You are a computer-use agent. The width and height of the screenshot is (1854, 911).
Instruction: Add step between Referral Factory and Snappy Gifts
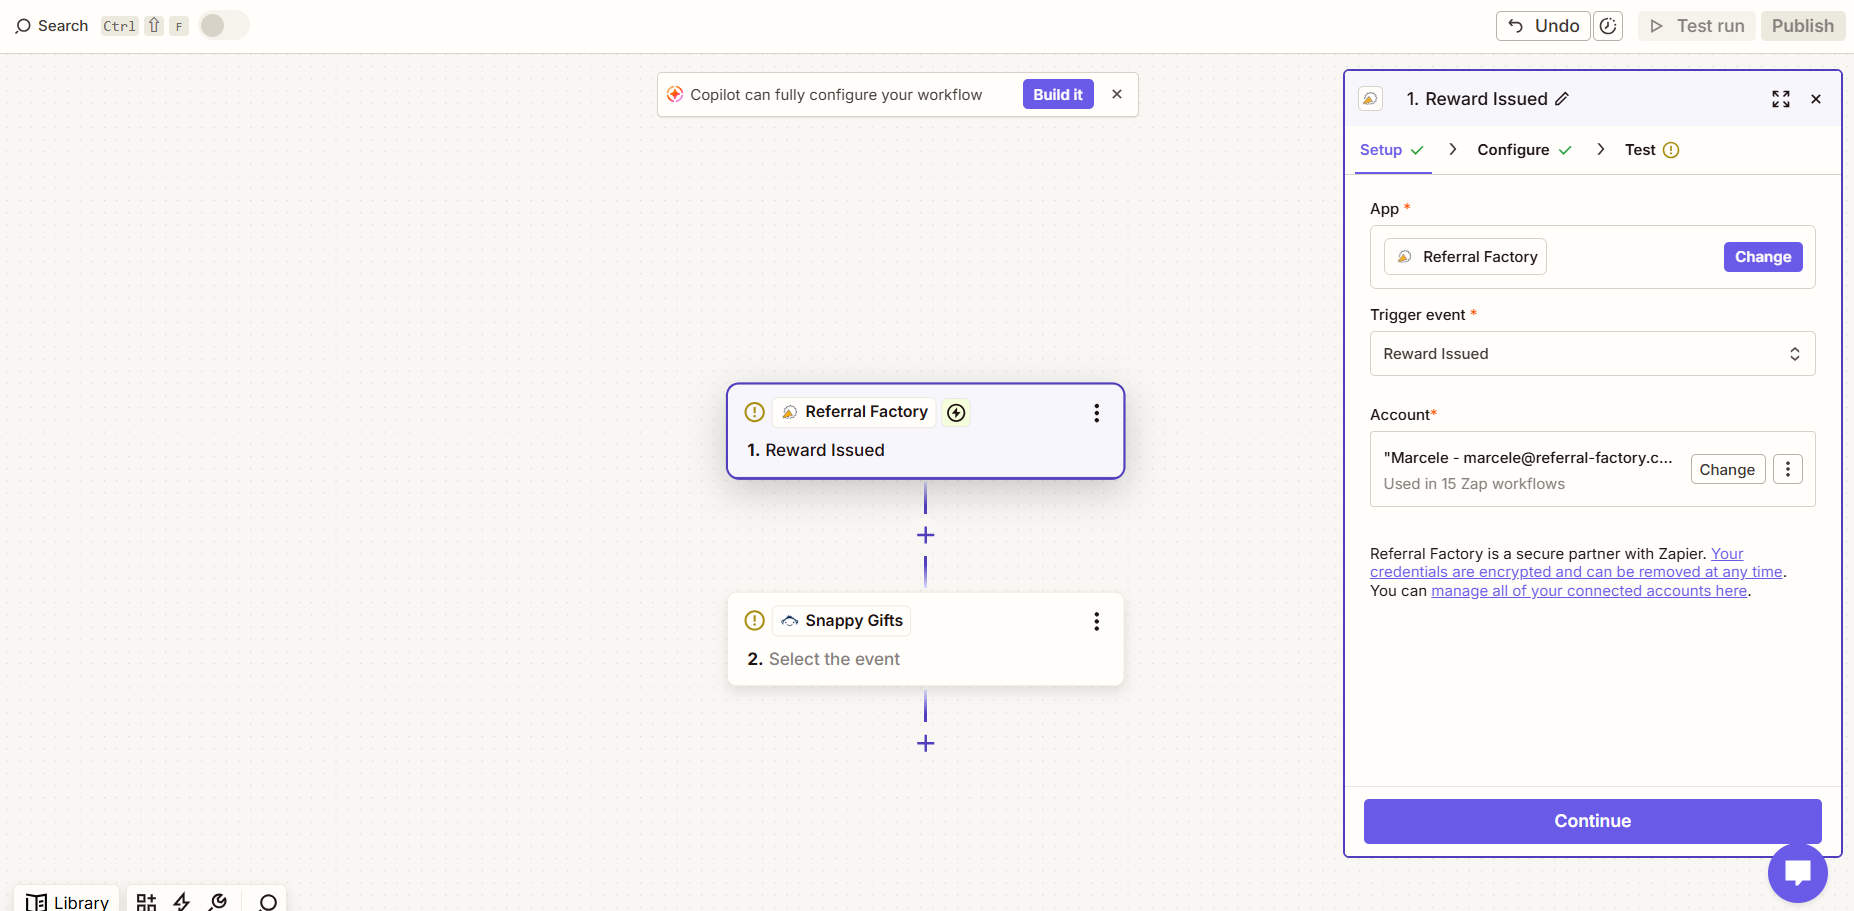click(926, 535)
